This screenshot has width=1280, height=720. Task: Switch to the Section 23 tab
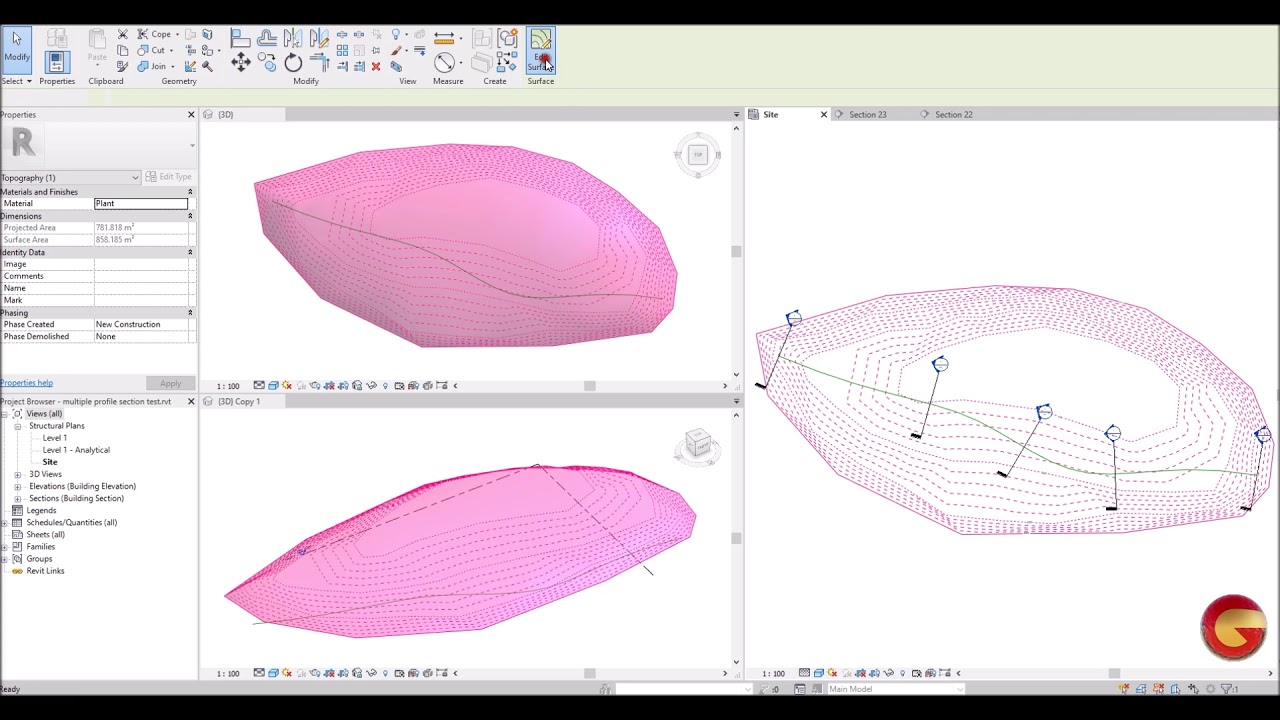(867, 115)
